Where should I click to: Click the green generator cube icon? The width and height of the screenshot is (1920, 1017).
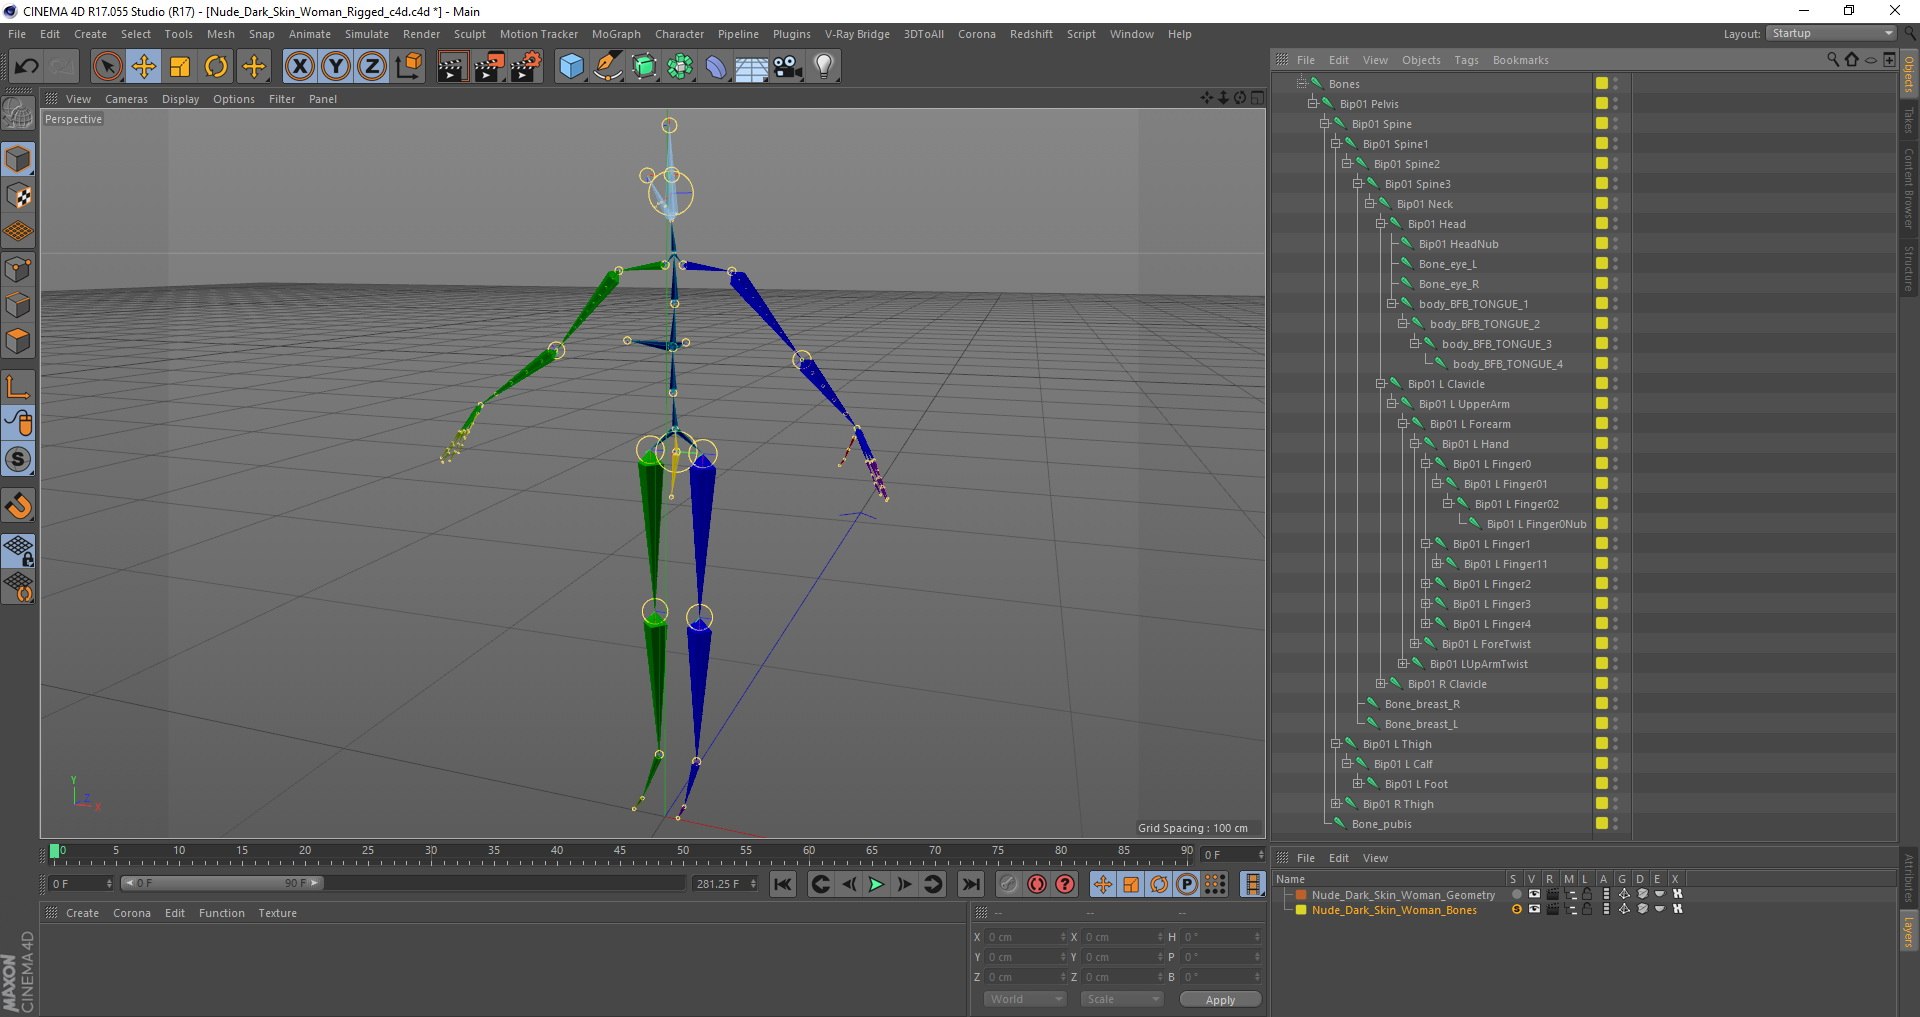[645, 67]
